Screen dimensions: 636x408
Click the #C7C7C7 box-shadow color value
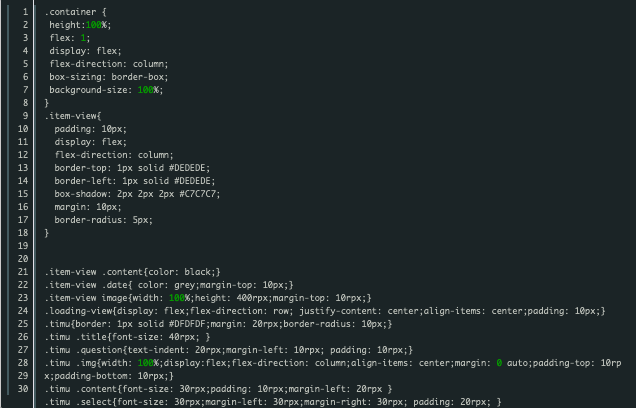coord(200,194)
